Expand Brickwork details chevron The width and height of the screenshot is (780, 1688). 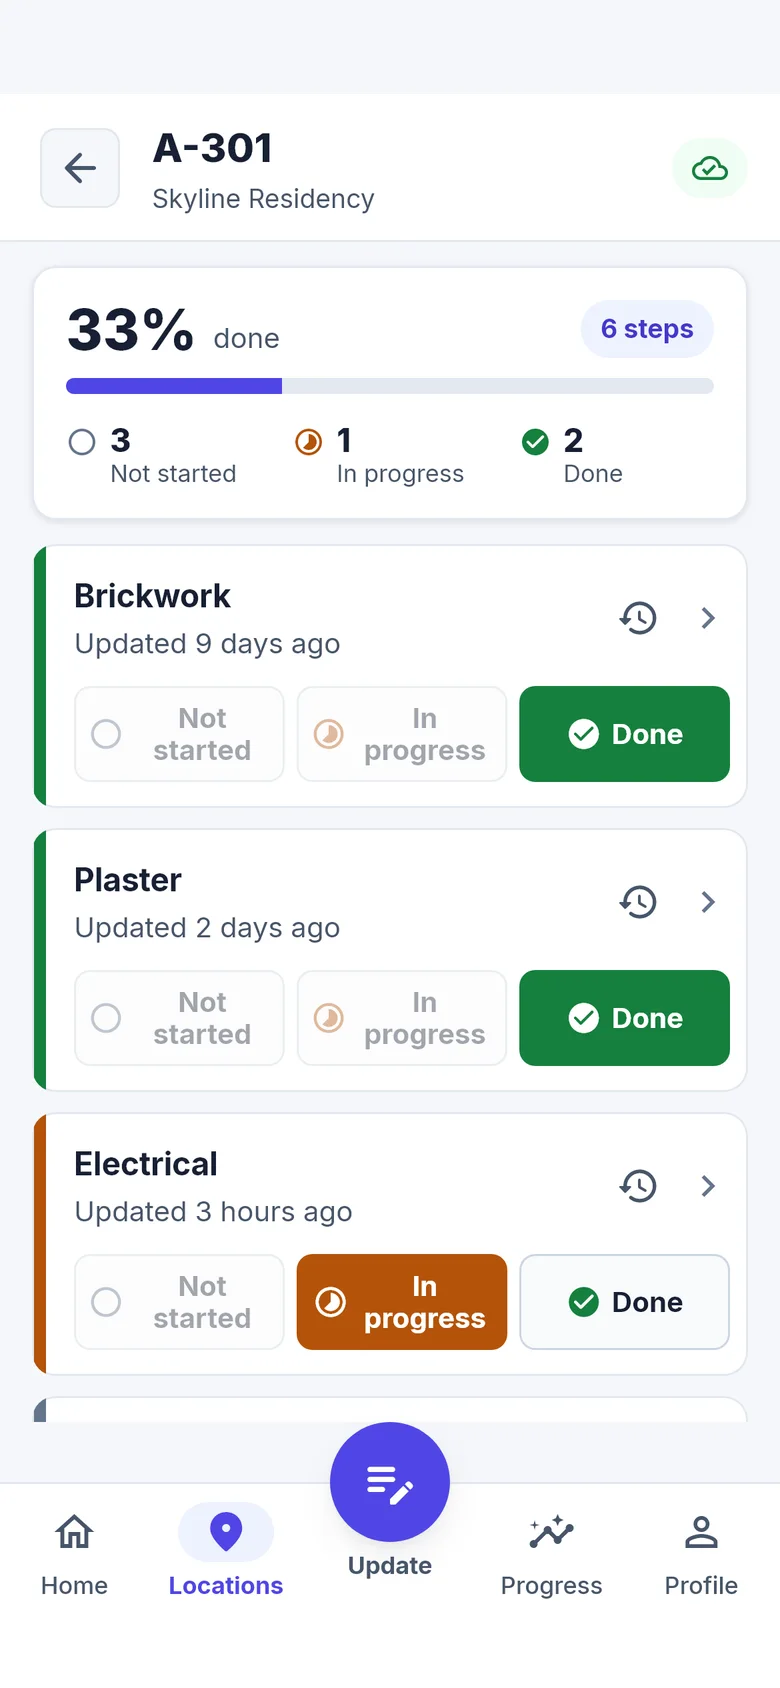(708, 618)
